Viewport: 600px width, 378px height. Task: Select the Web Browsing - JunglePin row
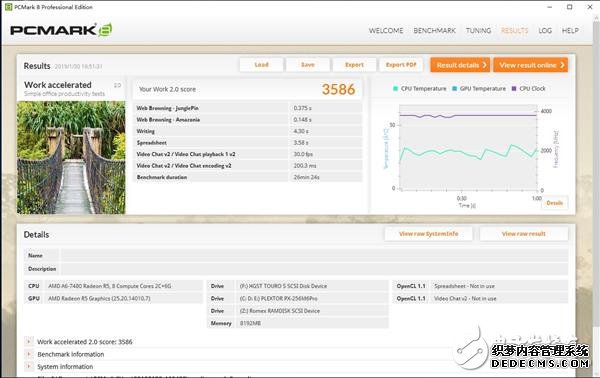point(248,108)
